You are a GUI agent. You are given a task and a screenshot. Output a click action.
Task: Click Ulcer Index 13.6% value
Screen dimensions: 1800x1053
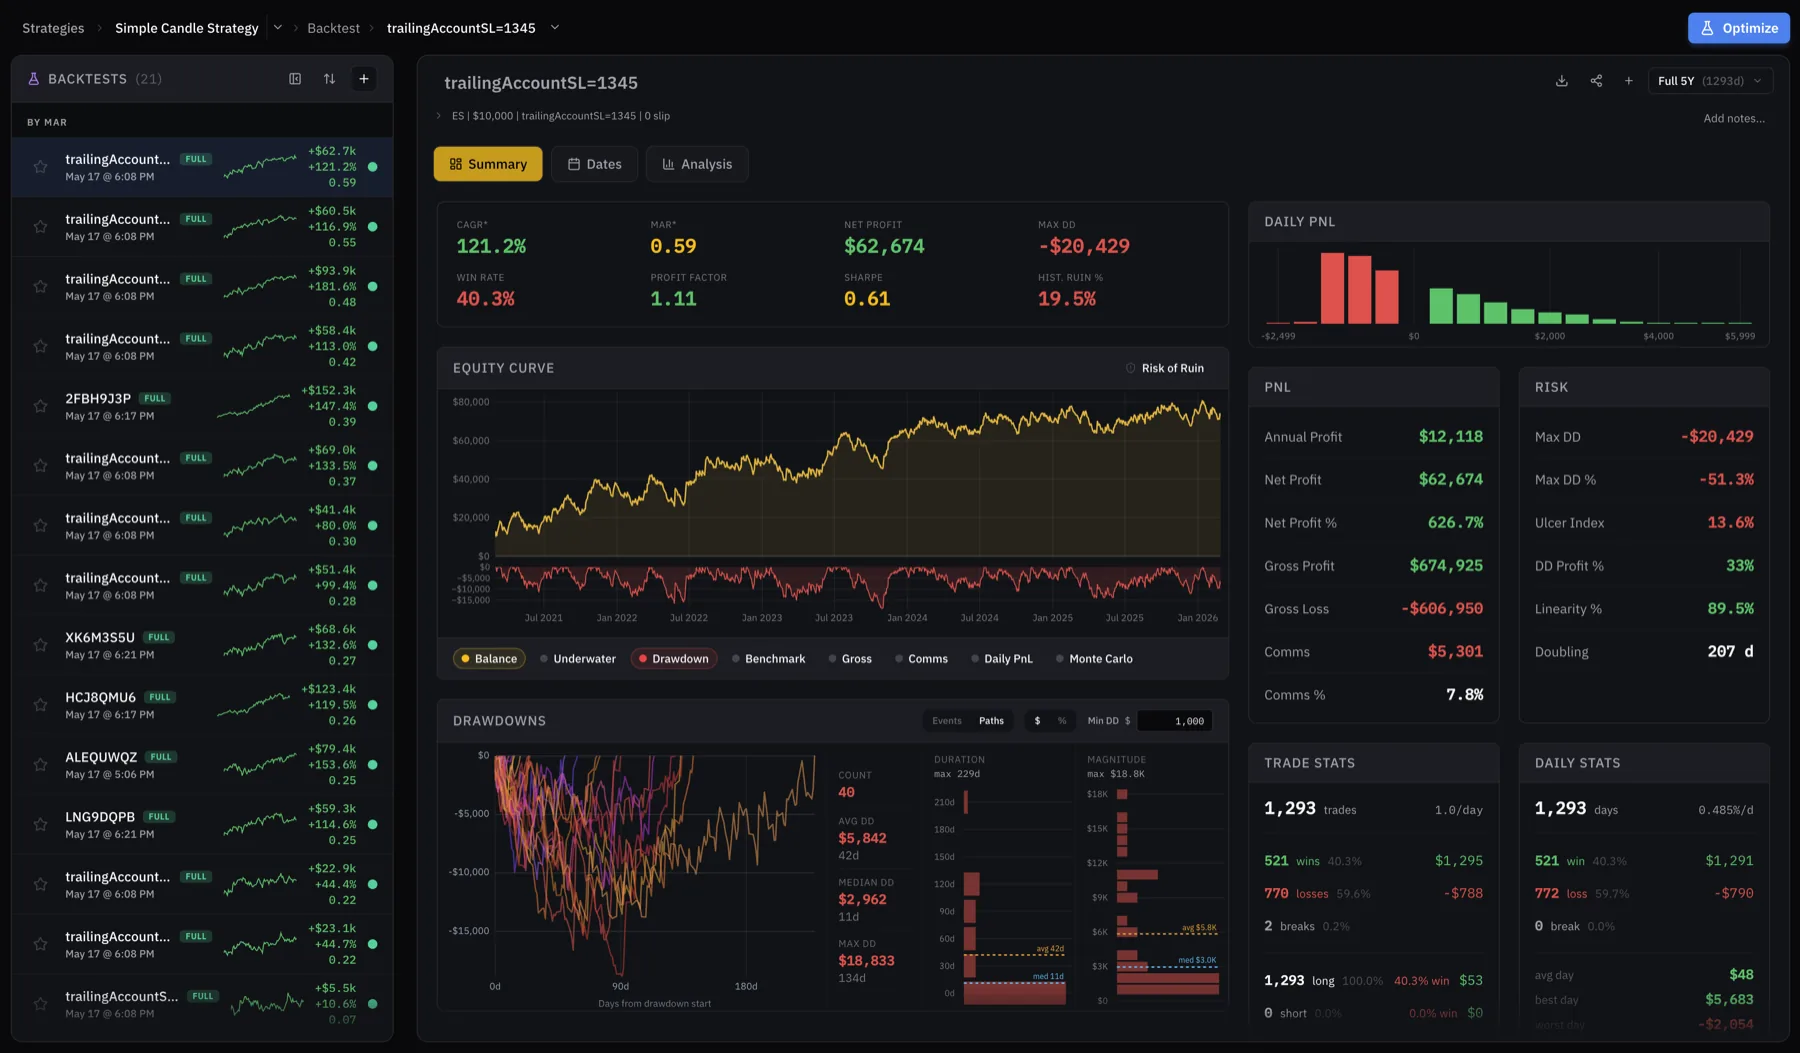(x=1730, y=522)
